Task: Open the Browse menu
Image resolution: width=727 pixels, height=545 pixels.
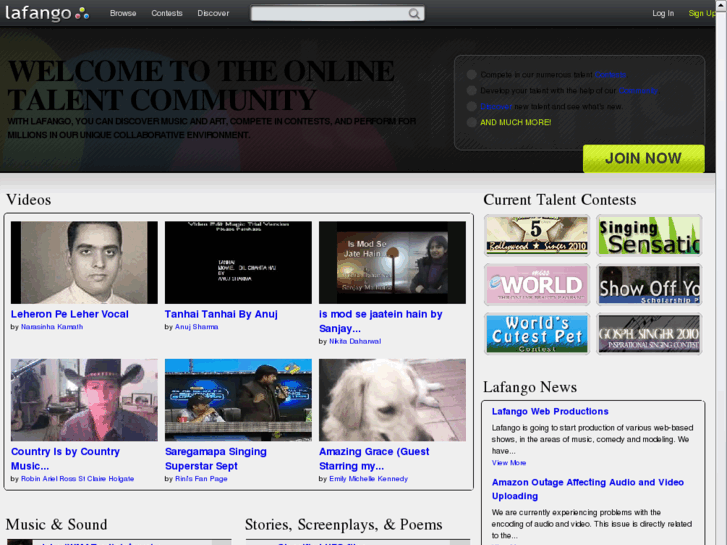Action: [x=123, y=13]
